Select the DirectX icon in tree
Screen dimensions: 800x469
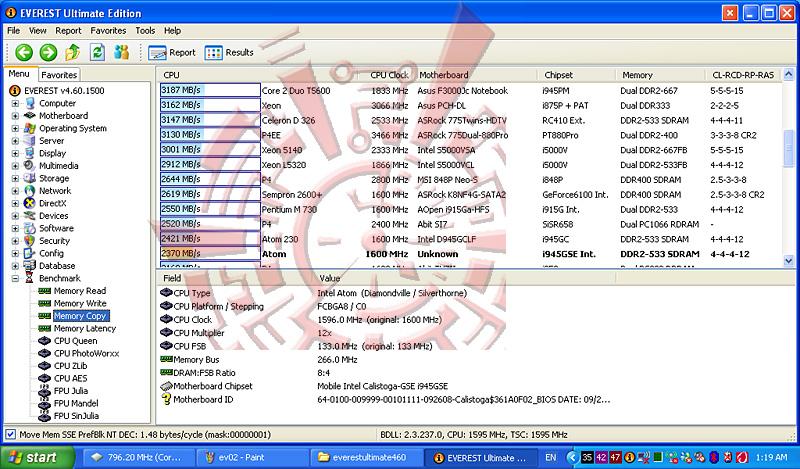click(30, 203)
